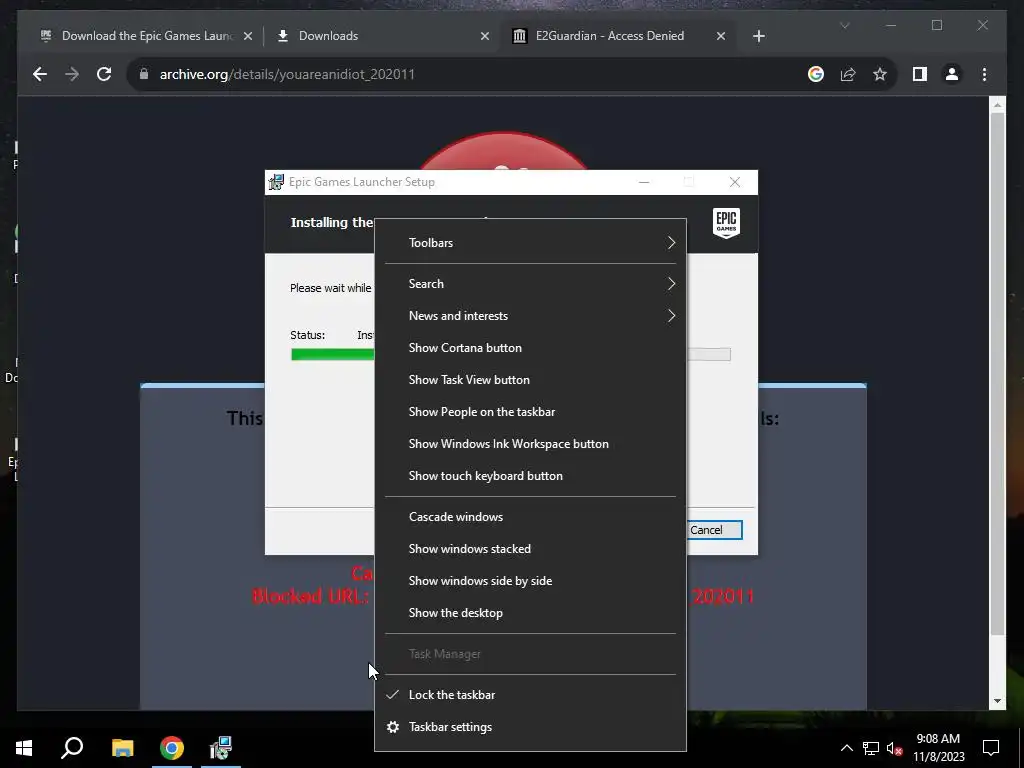Open File Explorer from the taskbar
1024x768 pixels.
click(122, 748)
